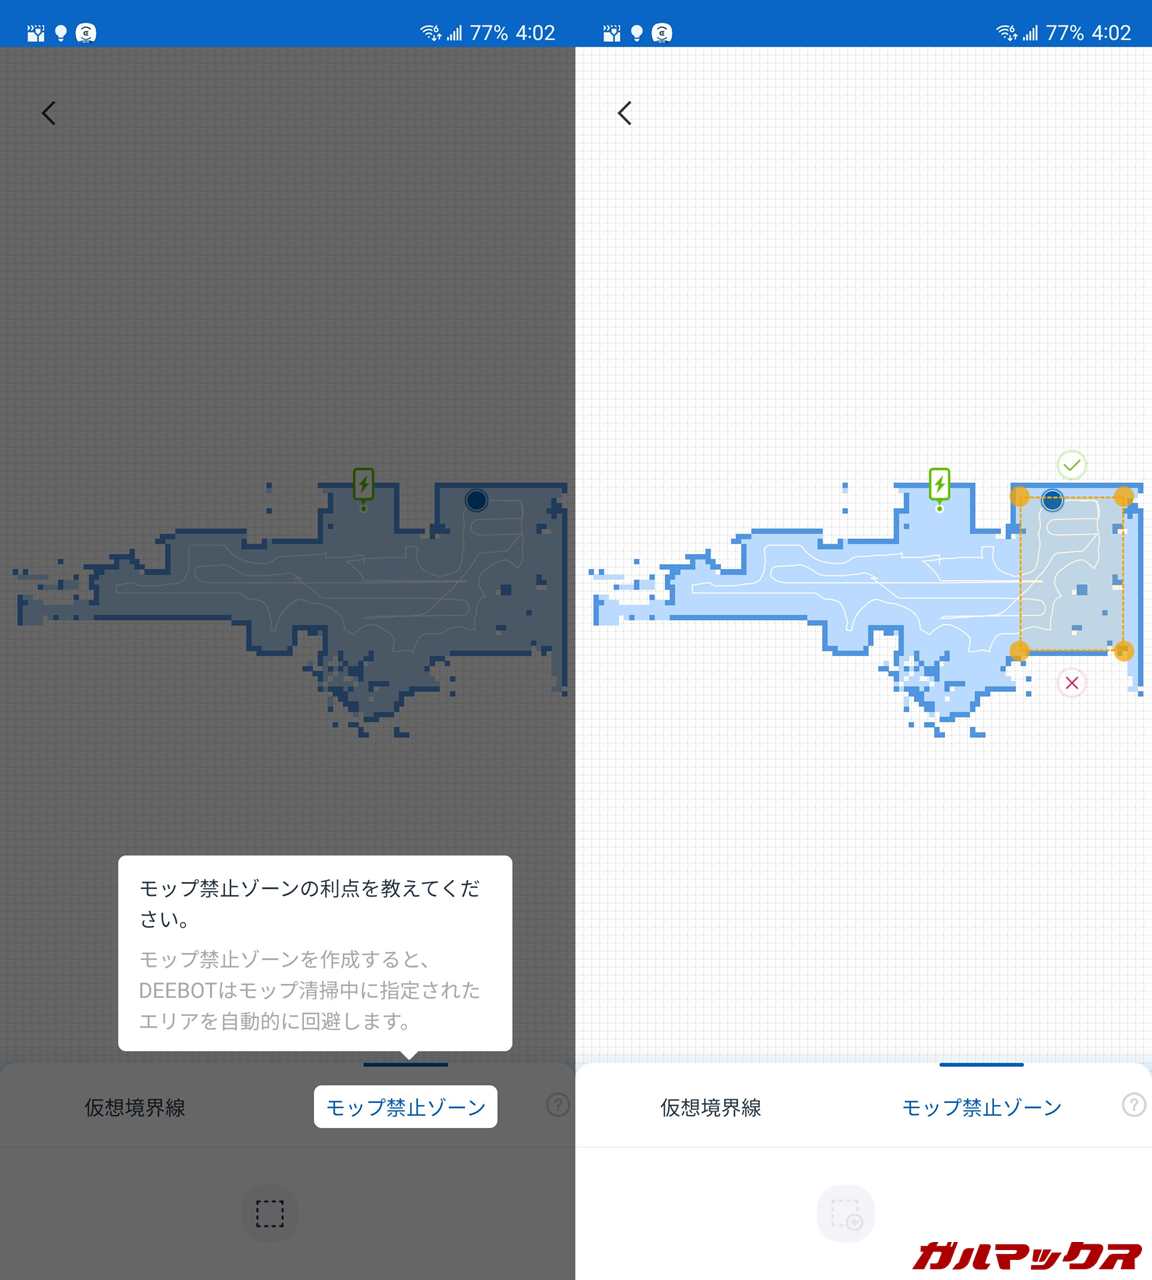This screenshot has height=1280, width=1152.
Task: Open the help question mark on right screen
Action: pos(1133,1105)
